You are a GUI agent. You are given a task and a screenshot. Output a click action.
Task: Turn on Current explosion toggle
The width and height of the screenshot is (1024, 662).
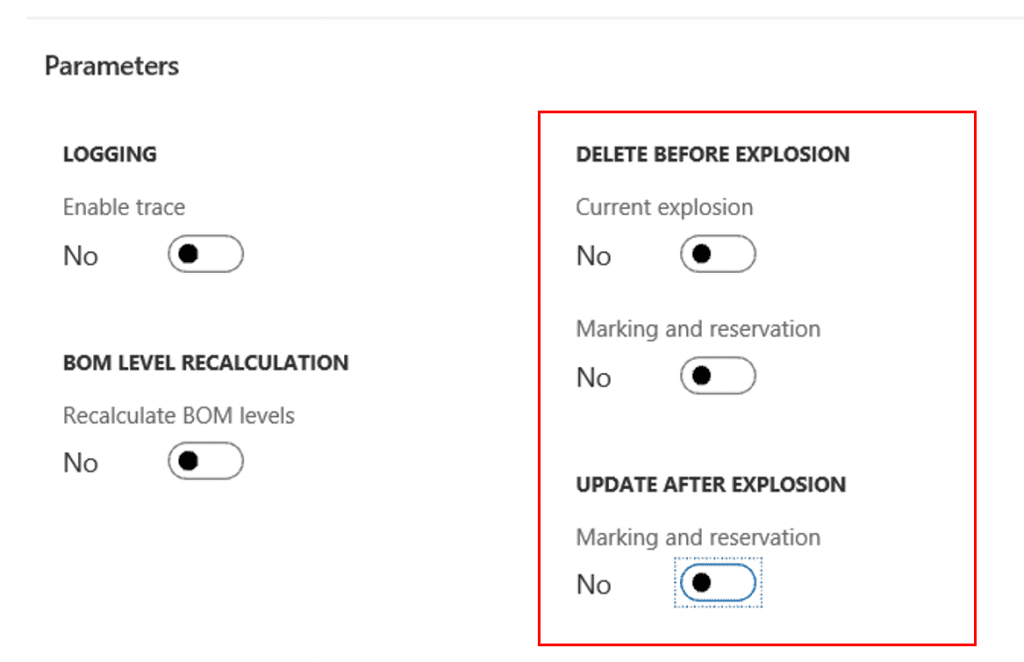[x=718, y=254]
